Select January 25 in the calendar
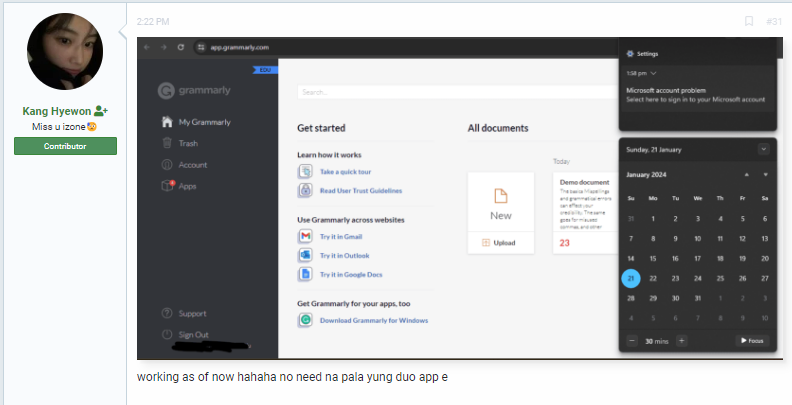 point(720,278)
